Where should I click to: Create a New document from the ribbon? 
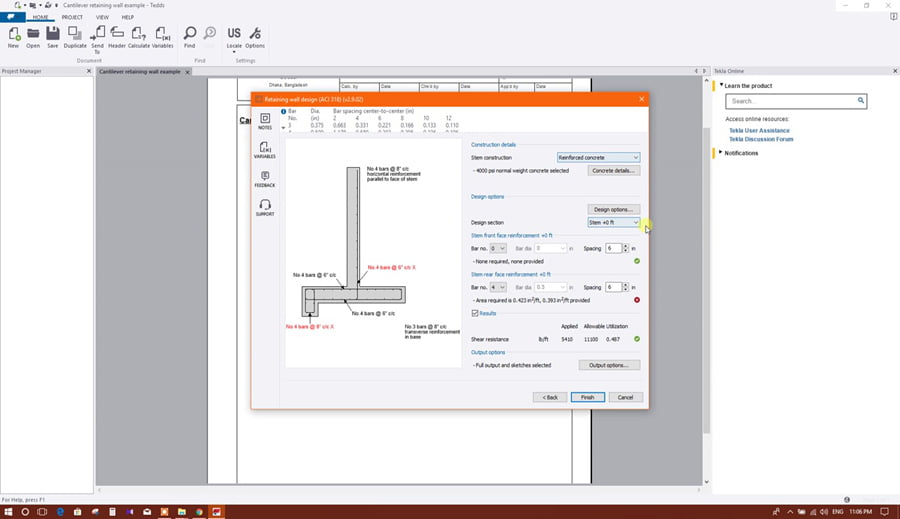click(x=13, y=37)
